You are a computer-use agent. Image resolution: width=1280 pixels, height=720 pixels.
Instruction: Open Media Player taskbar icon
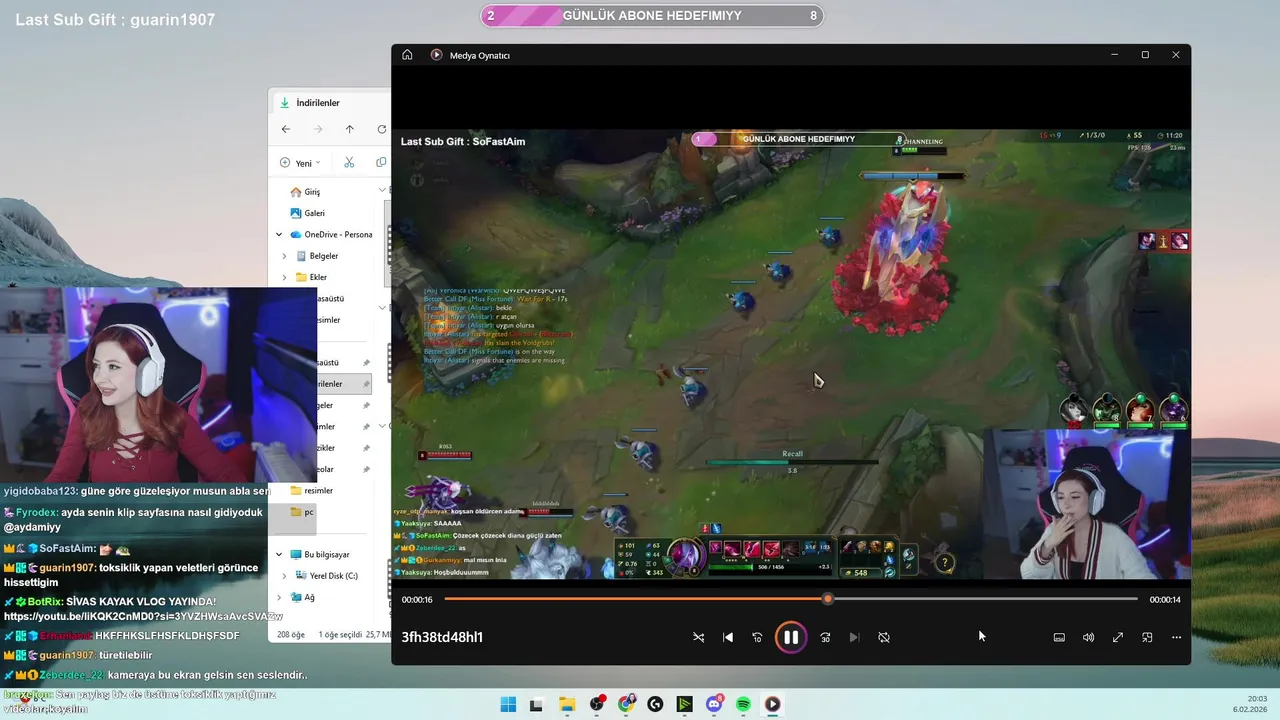772,704
